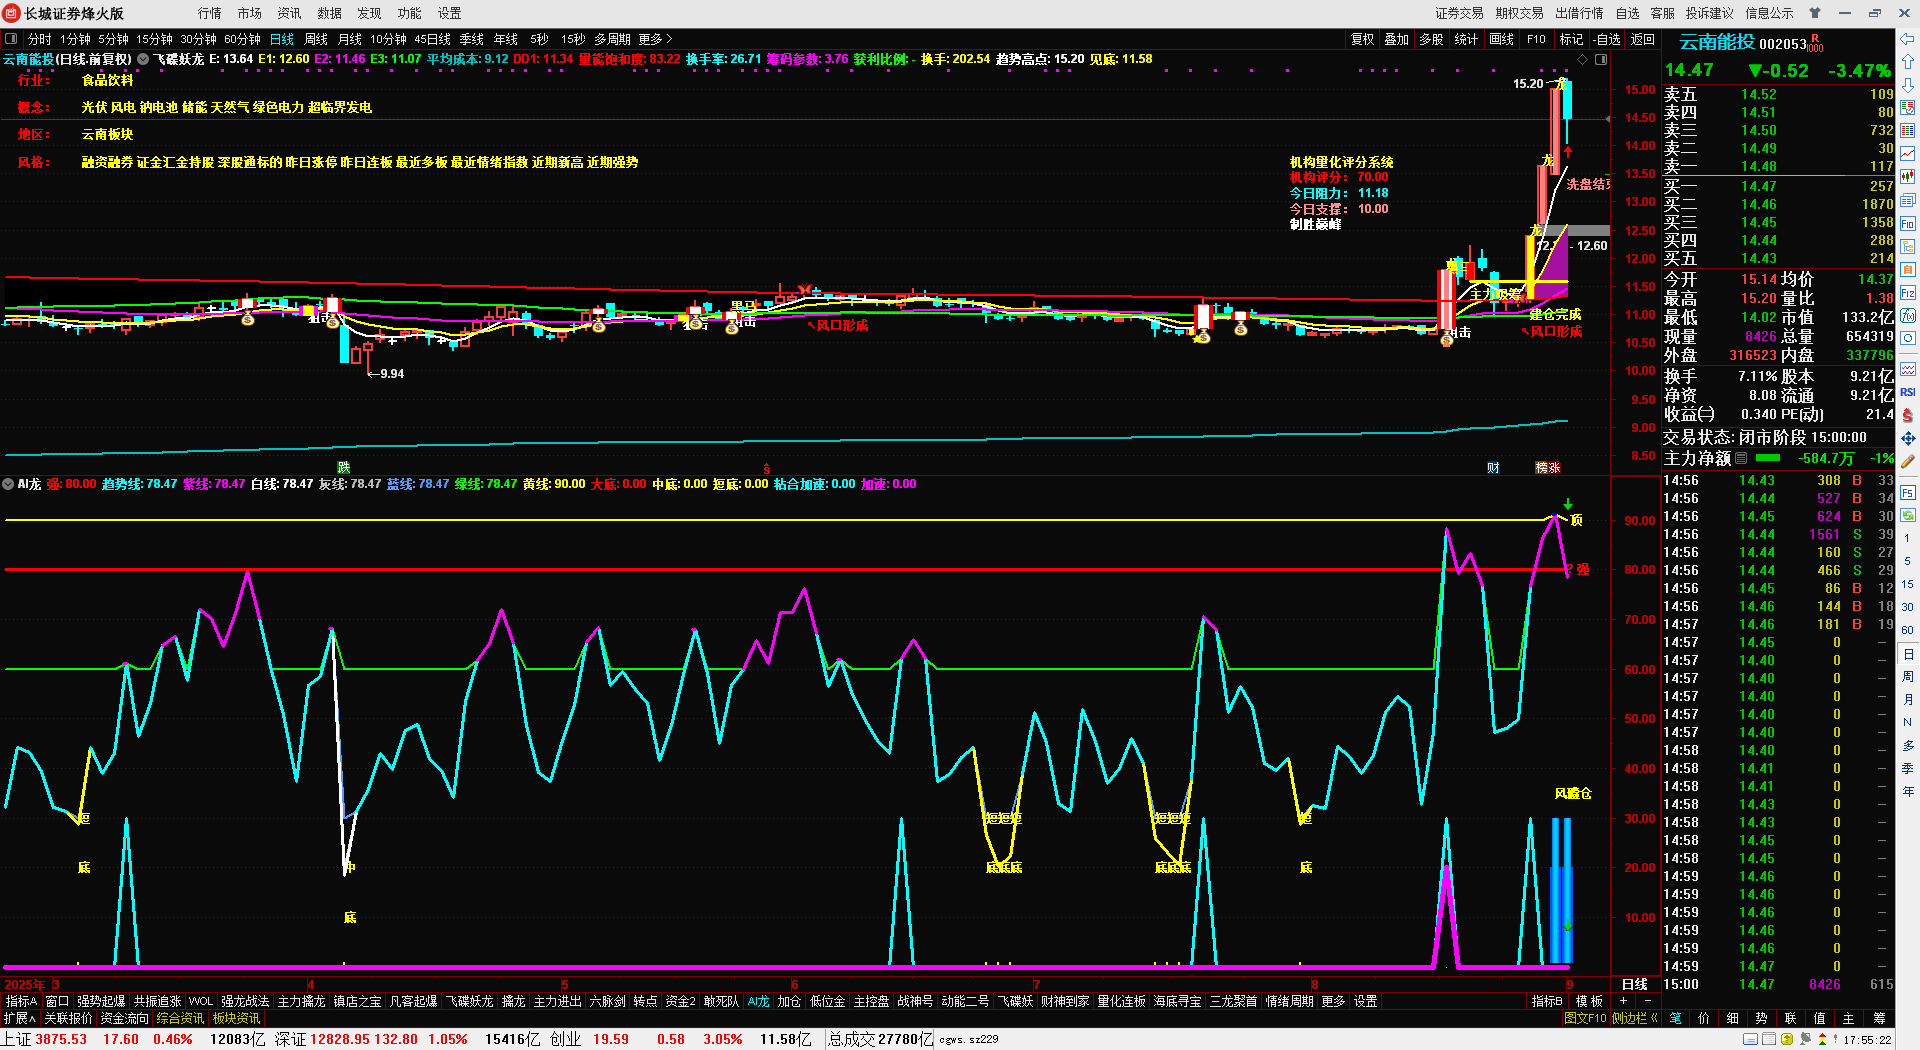Click the diamond icon at chart top right

(x=1583, y=60)
